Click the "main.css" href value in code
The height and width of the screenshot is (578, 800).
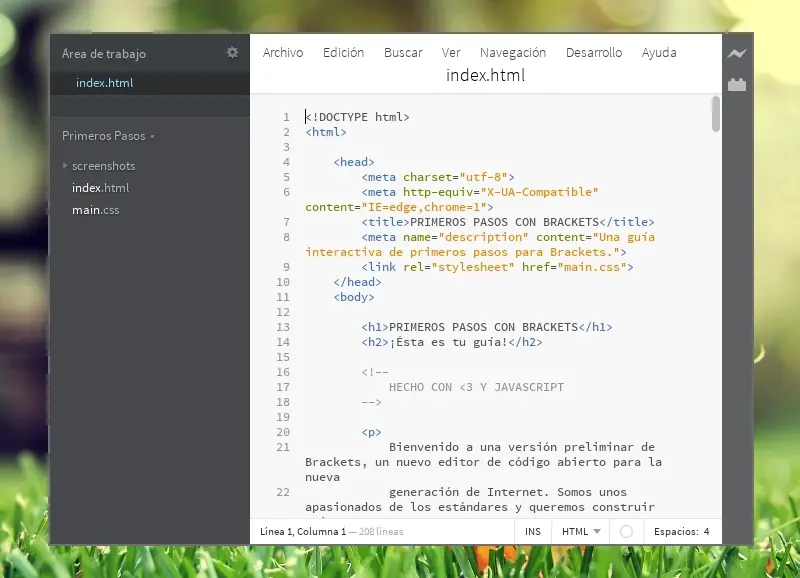tap(592, 267)
